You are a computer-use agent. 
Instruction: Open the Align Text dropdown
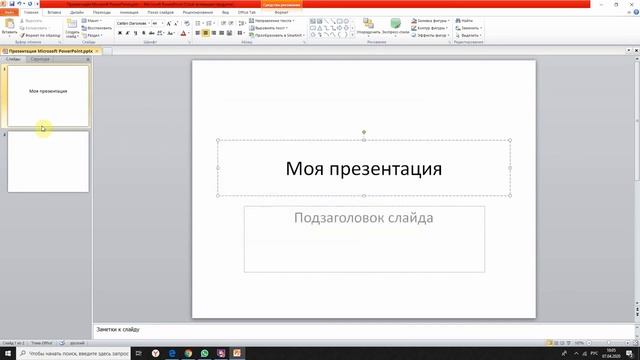269,28
